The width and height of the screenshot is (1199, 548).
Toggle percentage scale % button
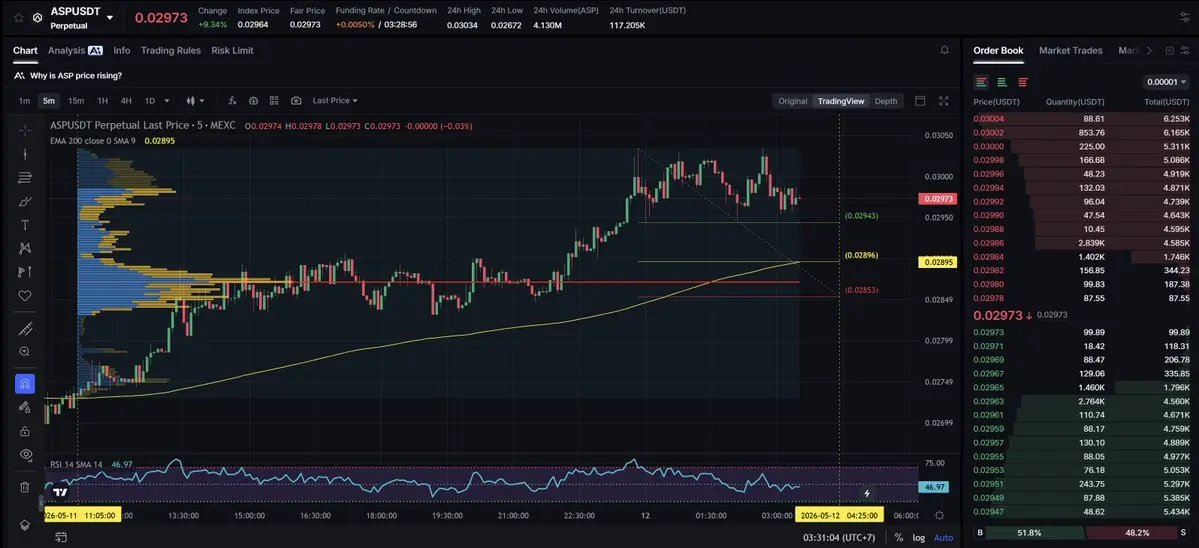click(898, 538)
